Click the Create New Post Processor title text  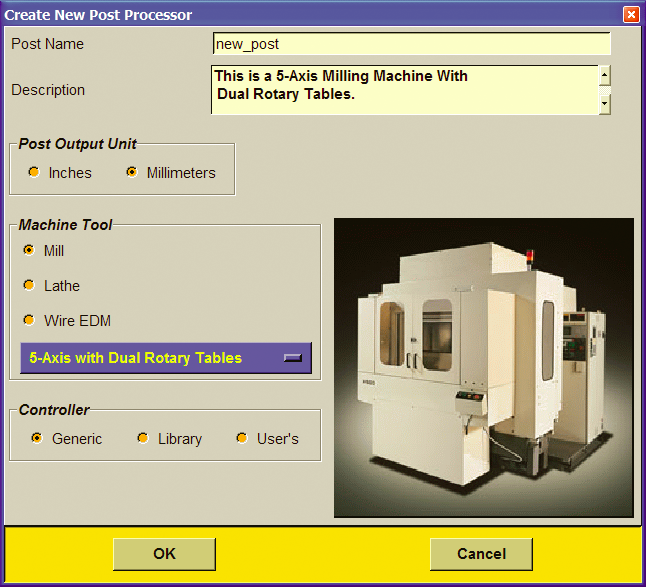[98, 15]
